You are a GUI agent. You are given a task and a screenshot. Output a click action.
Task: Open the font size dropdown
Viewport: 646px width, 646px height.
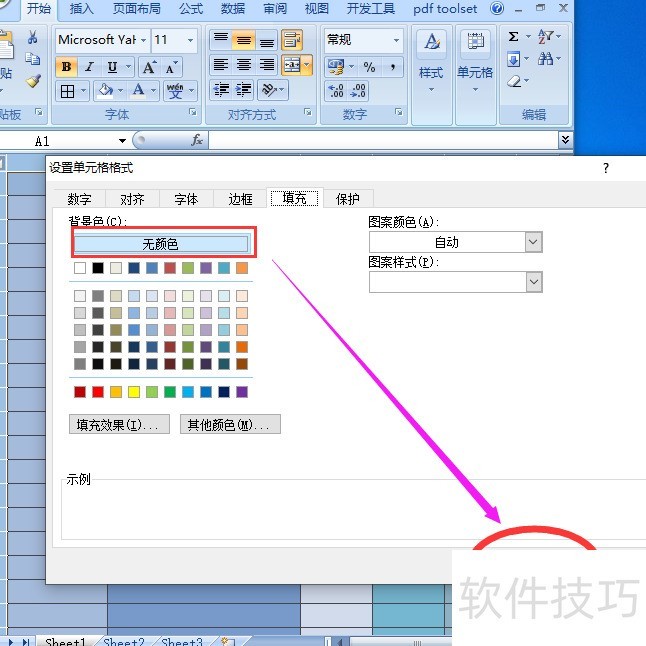[190, 40]
